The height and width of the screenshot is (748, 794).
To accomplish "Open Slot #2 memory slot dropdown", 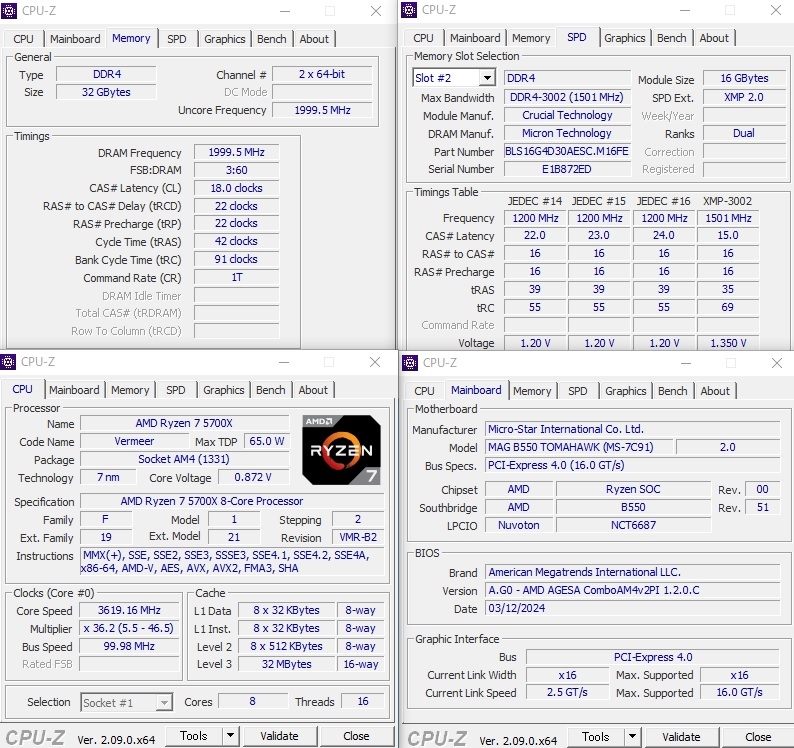I will click(487, 78).
